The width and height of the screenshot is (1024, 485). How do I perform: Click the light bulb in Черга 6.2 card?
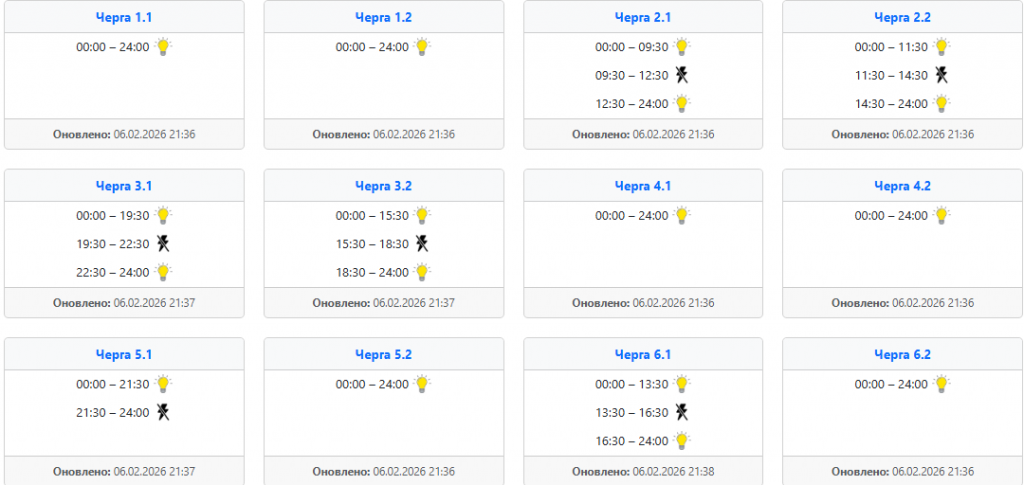[941, 383]
